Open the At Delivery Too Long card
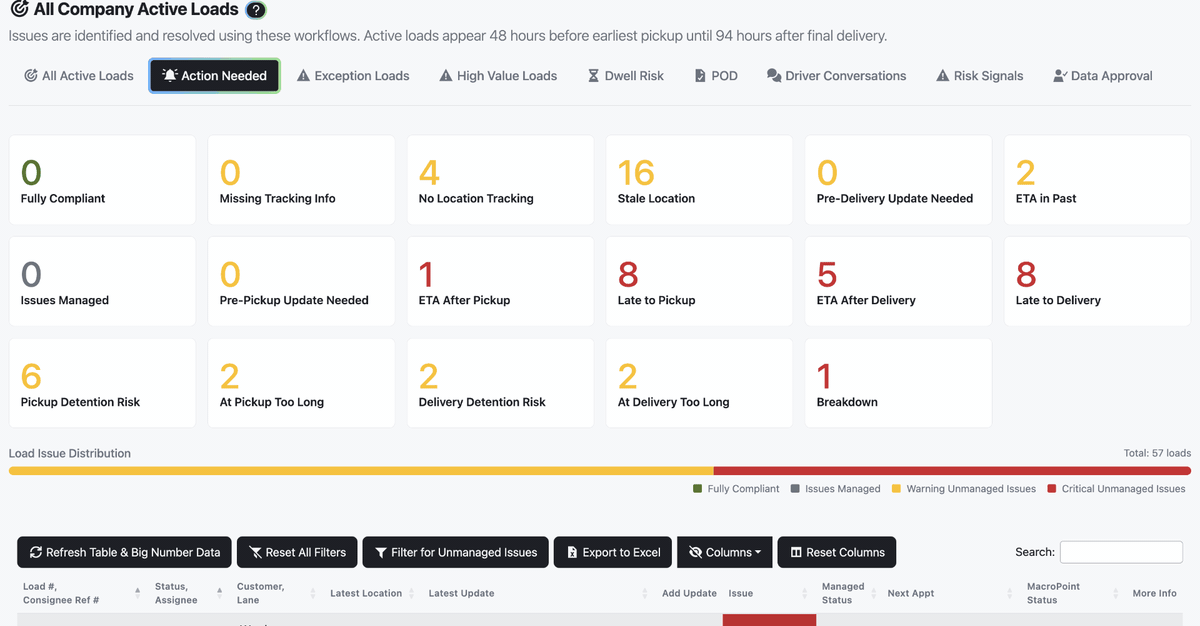Image resolution: width=1200 pixels, height=626 pixels. coord(699,383)
